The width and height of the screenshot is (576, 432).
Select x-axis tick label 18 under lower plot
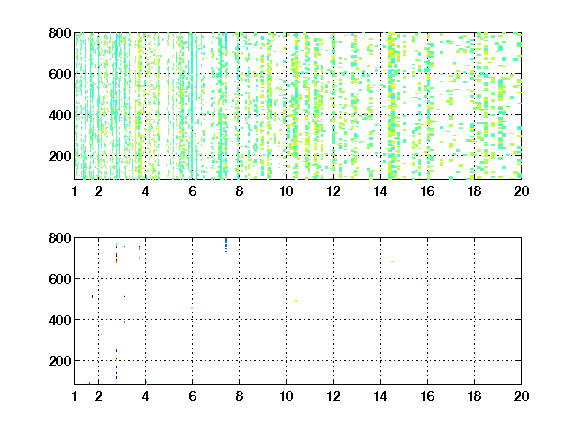coord(474,396)
